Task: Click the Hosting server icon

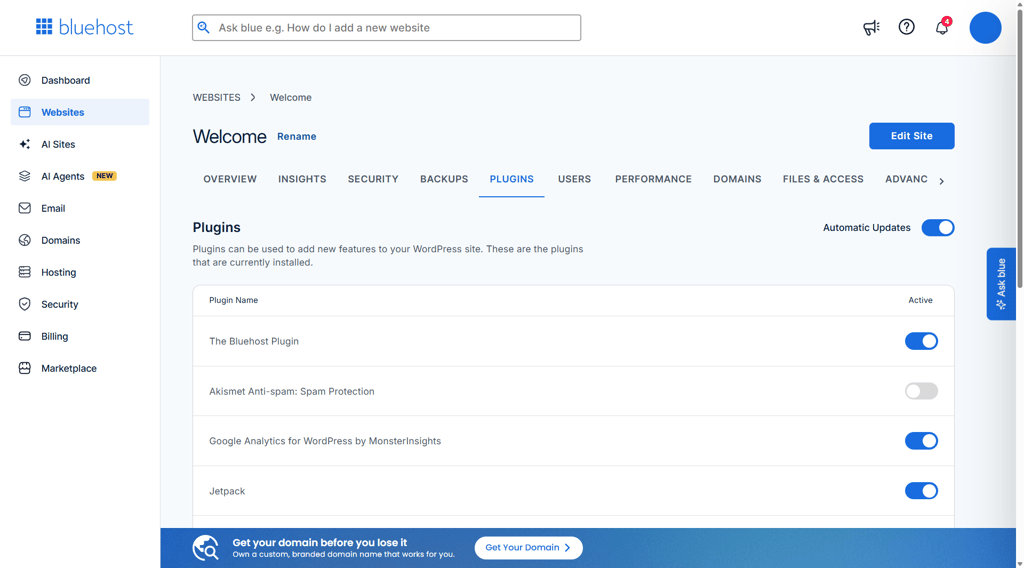Action: click(25, 272)
